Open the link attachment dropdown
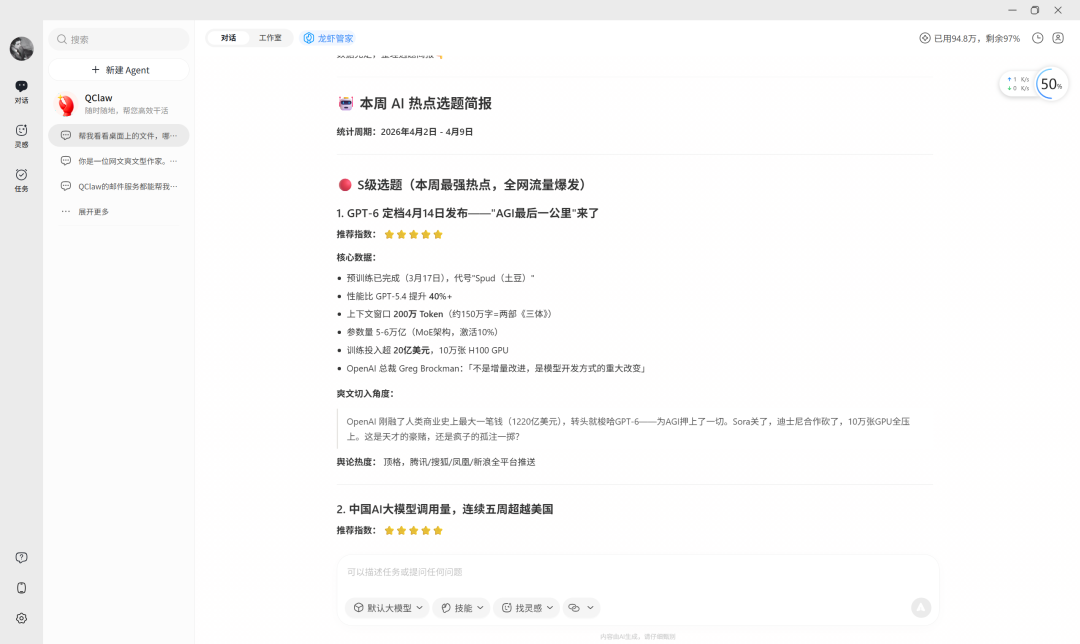Viewport: 1080px width, 644px height. (x=581, y=607)
